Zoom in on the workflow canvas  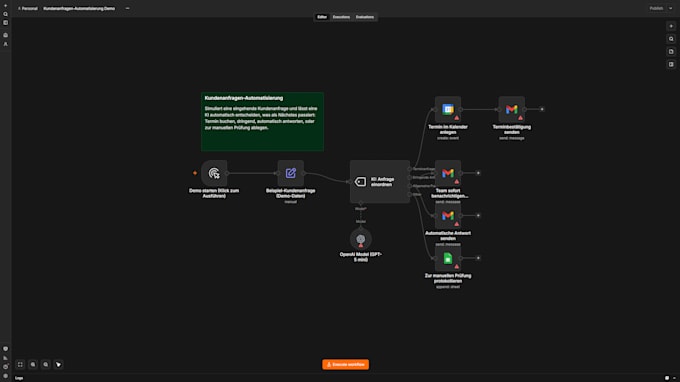33,365
